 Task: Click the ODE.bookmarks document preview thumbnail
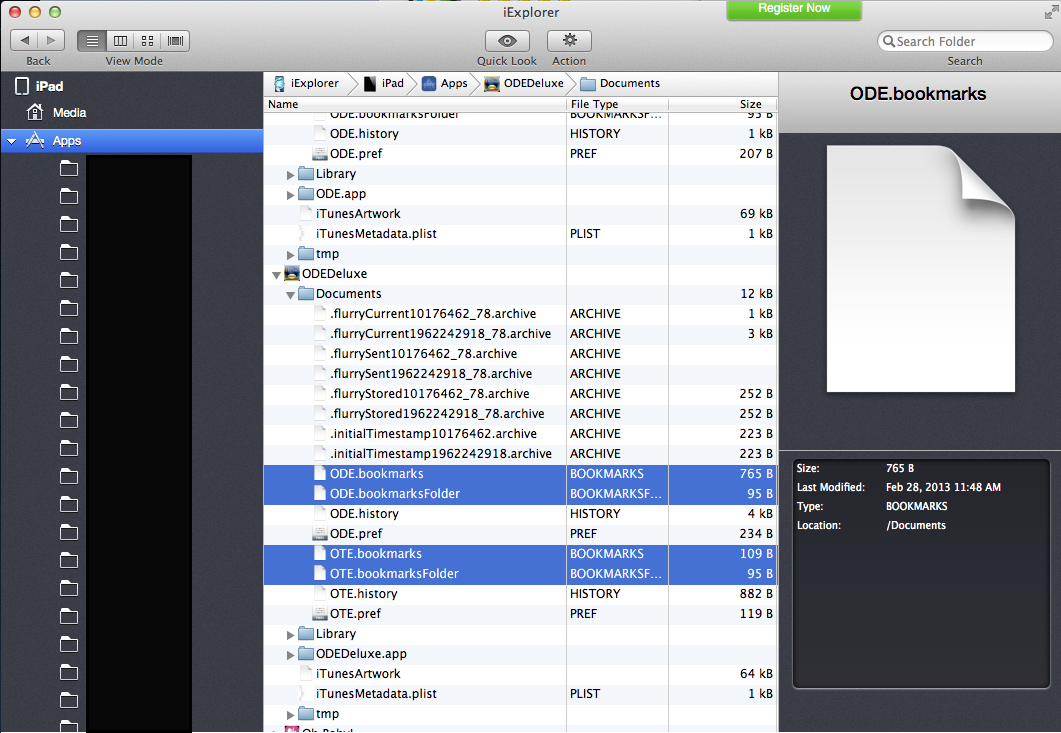pos(920,269)
